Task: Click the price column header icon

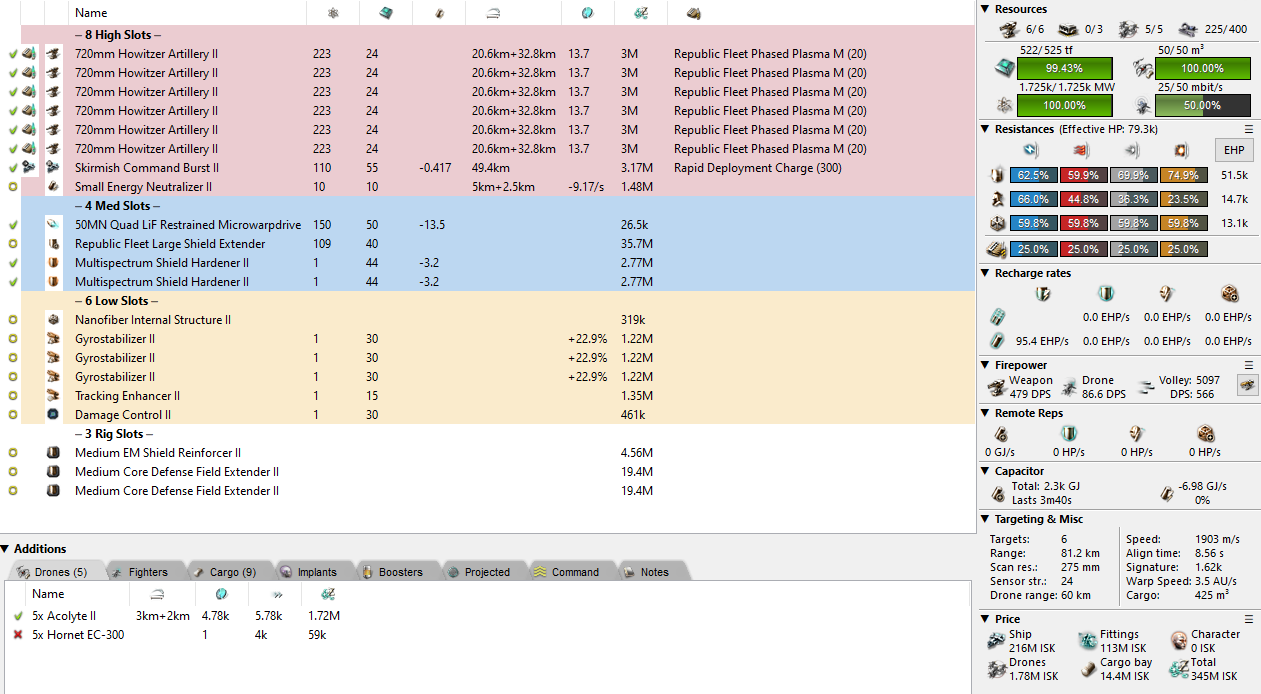Action: tap(641, 13)
